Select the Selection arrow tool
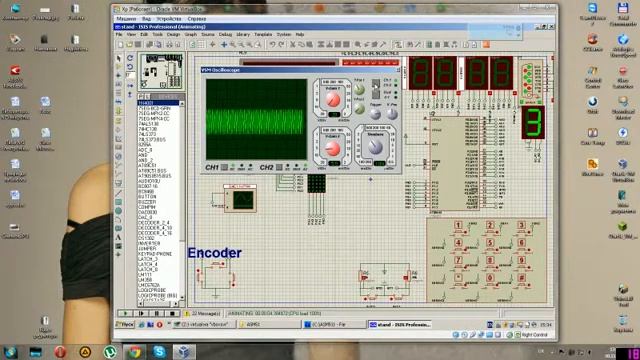640x360 pixels. point(119,58)
